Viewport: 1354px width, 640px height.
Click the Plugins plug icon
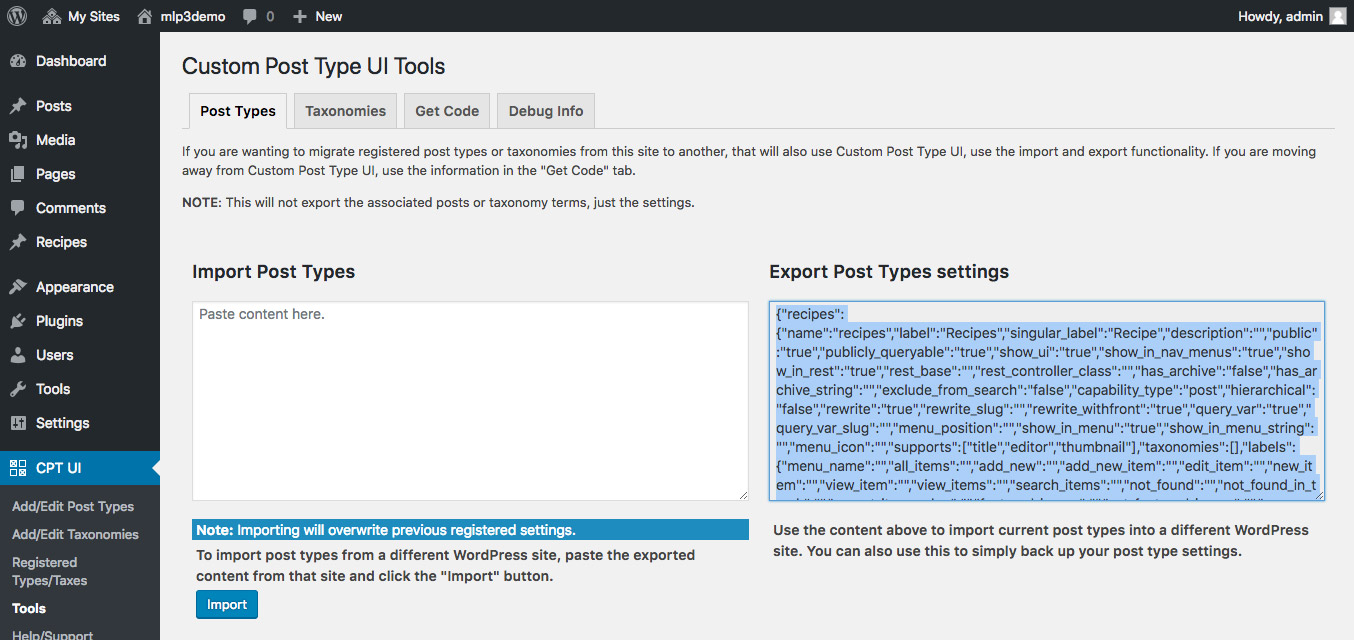tap(18, 321)
